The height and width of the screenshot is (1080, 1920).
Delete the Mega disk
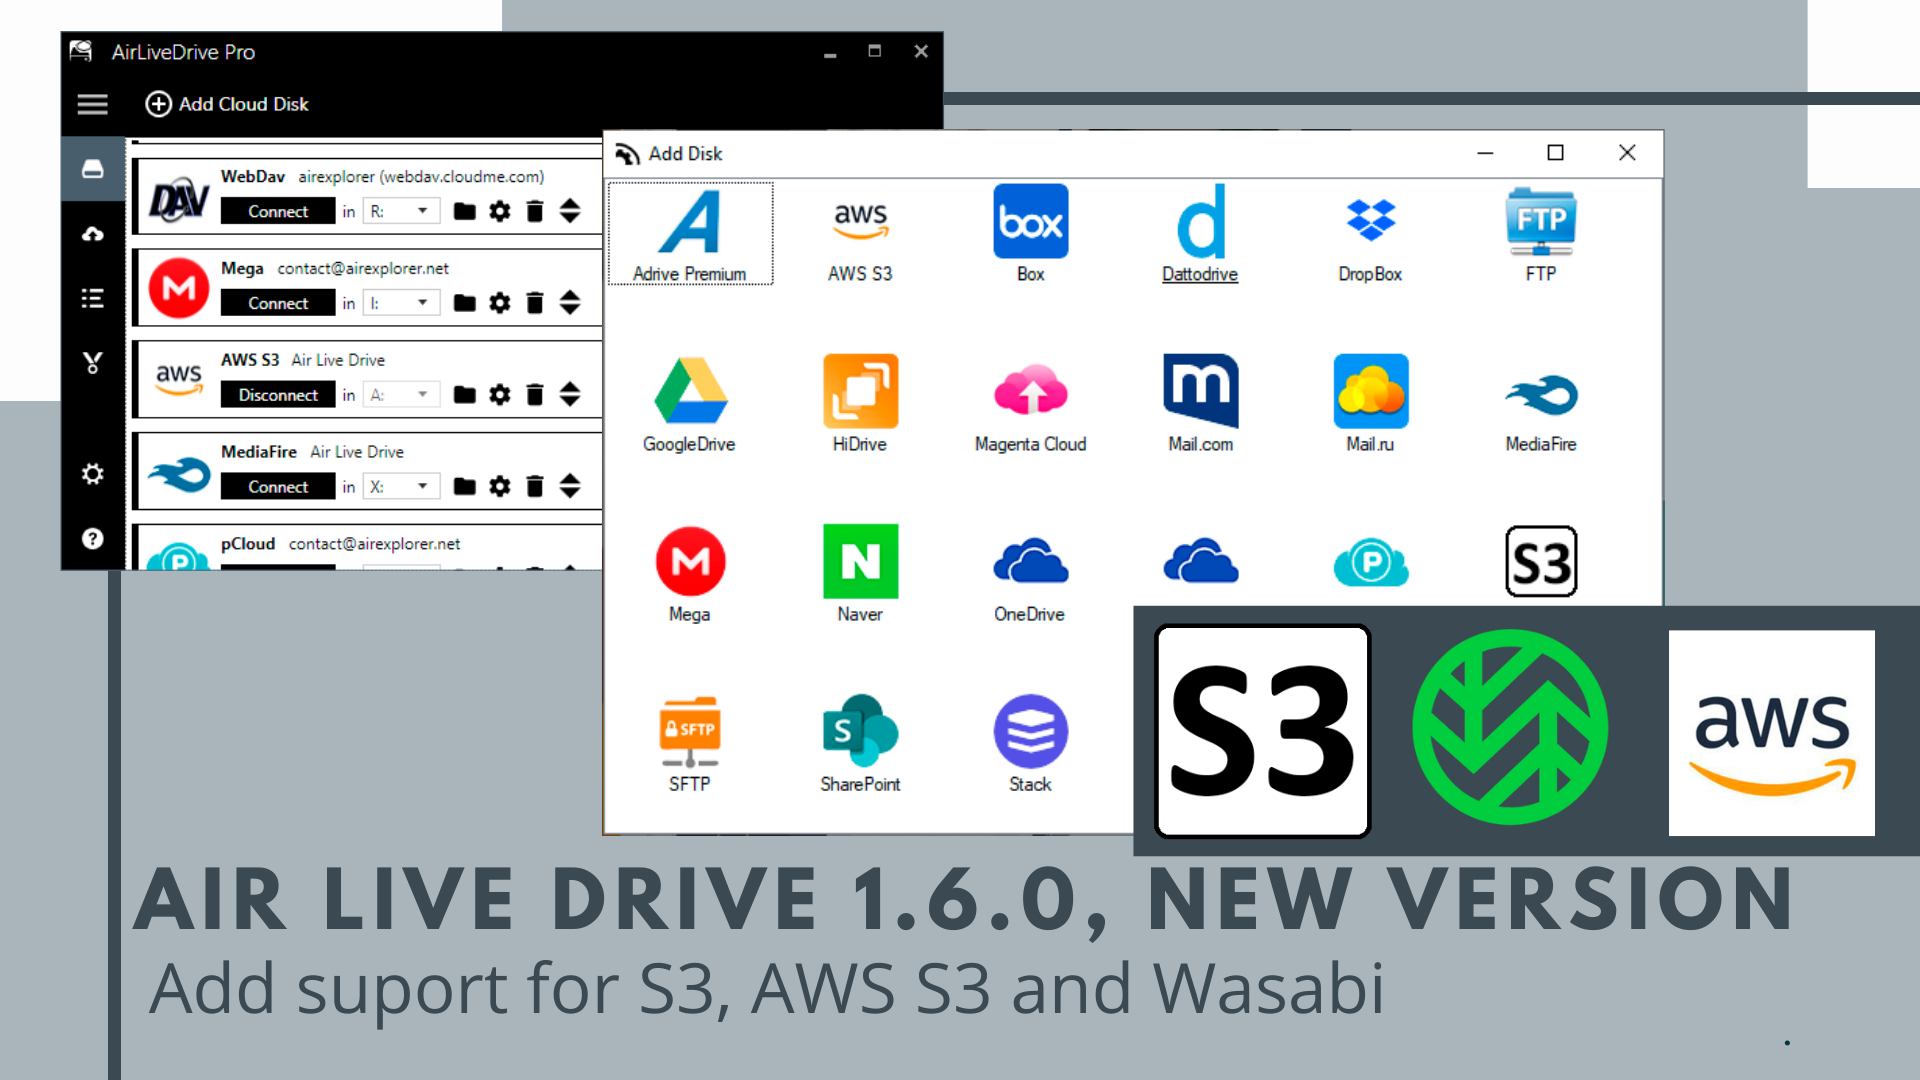535,303
